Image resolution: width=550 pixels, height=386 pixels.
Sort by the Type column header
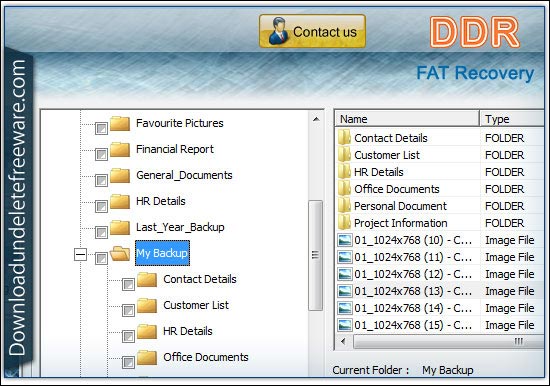click(512, 119)
